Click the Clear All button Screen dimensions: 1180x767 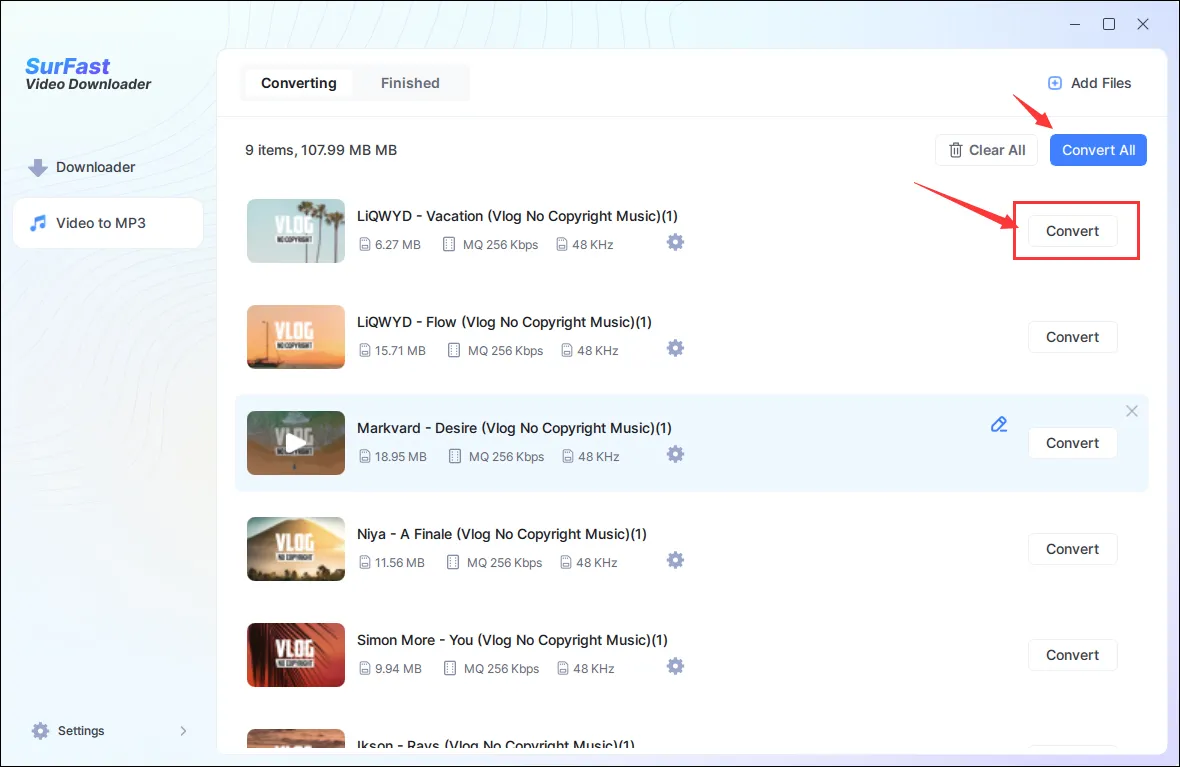986,149
